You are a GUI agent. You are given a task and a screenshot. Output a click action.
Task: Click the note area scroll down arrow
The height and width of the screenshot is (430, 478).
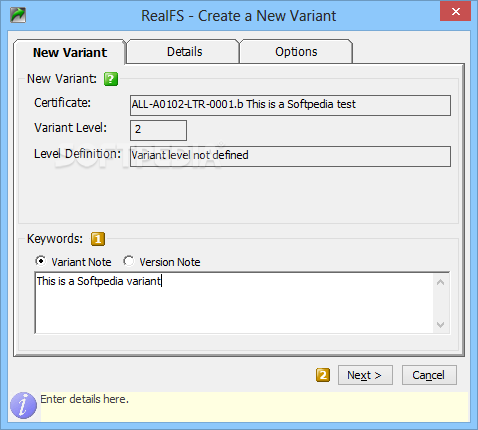pos(441,324)
